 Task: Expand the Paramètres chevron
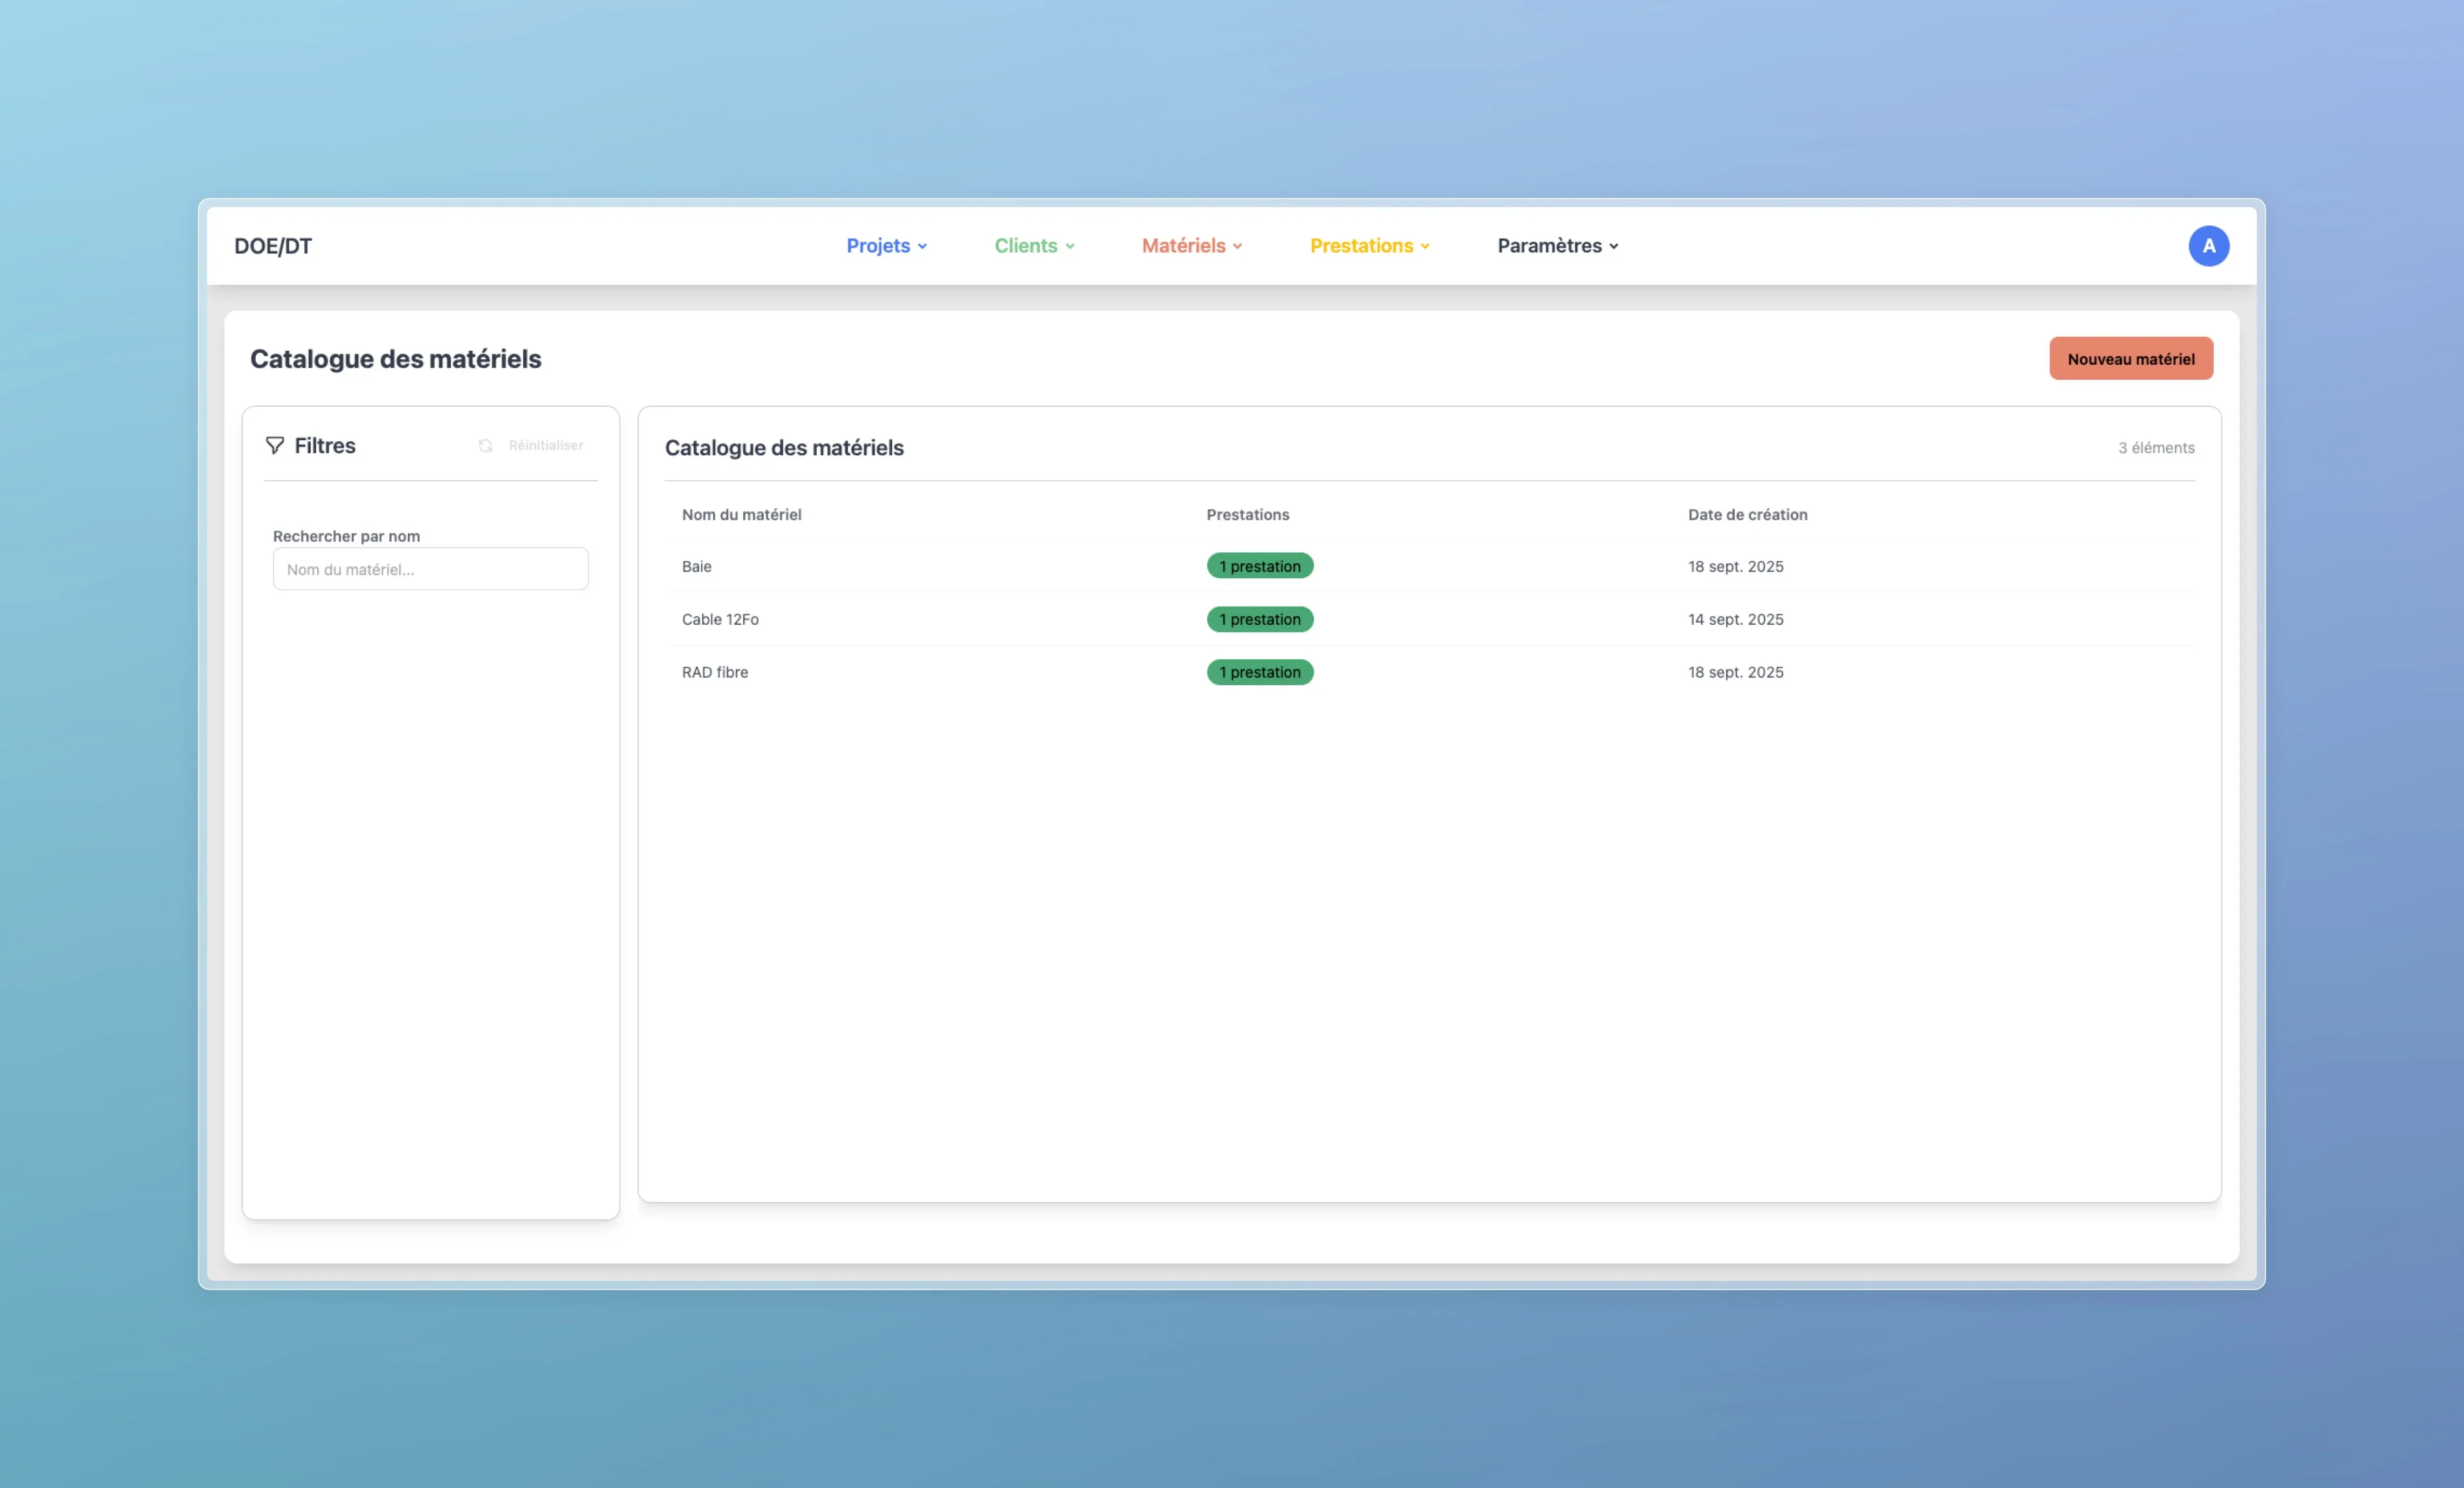1613,247
